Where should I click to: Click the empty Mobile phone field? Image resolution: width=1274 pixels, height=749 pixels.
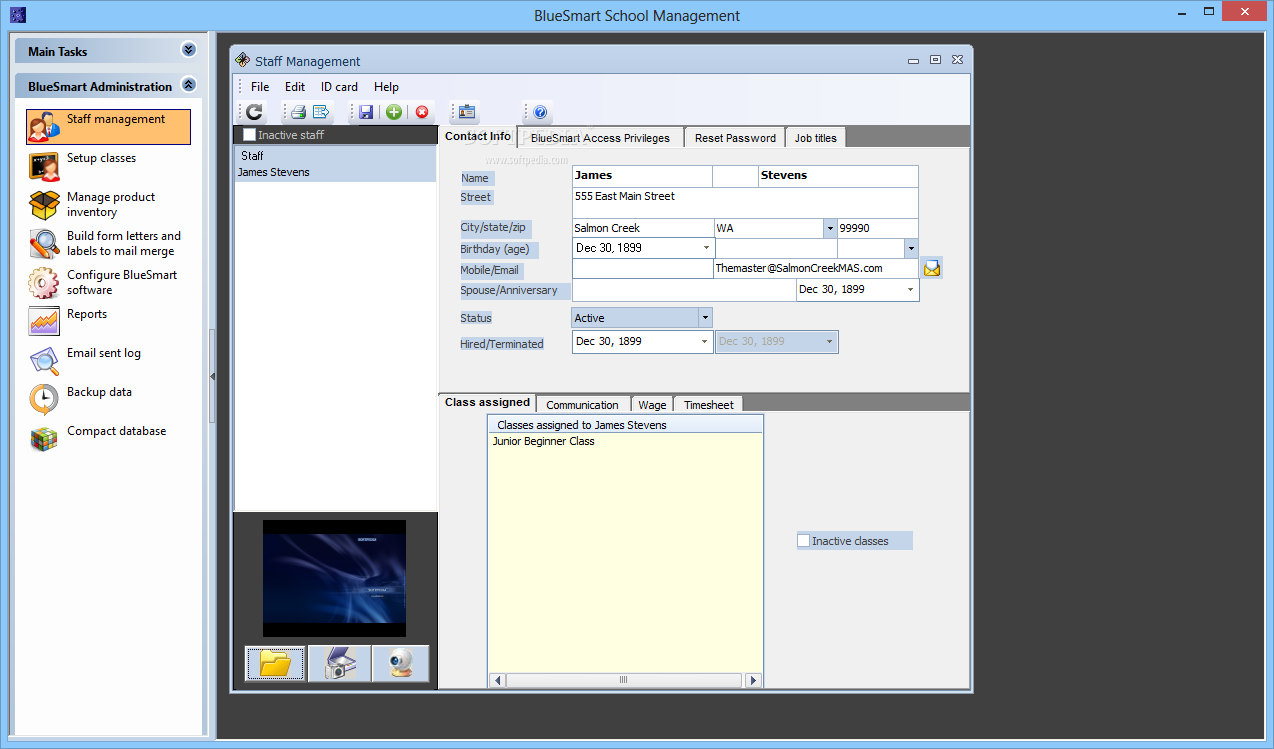click(x=642, y=269)
